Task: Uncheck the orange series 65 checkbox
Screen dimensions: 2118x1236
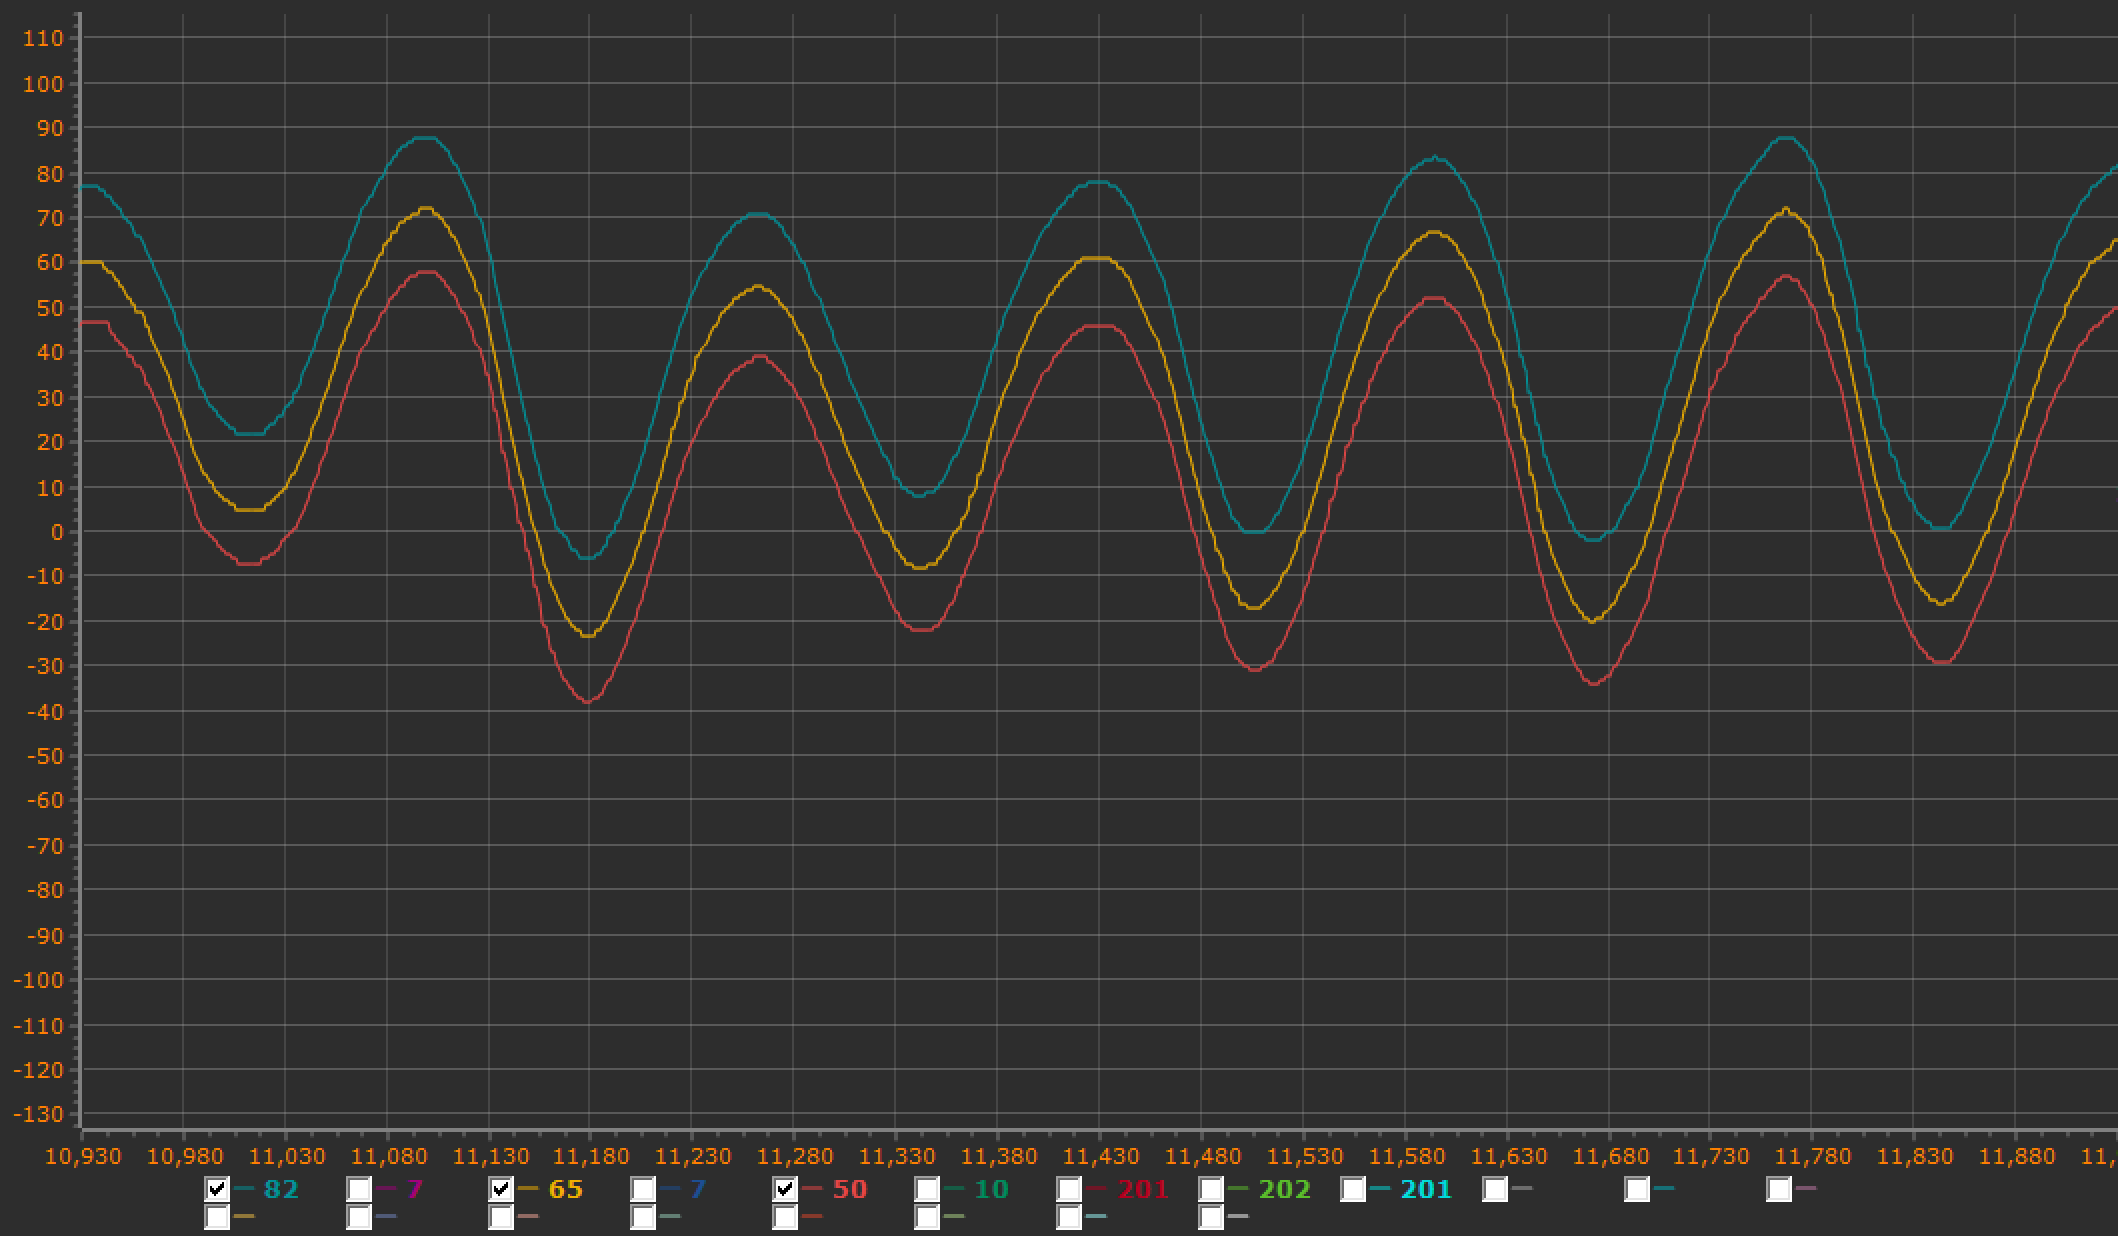Action: click(501, 1189)
